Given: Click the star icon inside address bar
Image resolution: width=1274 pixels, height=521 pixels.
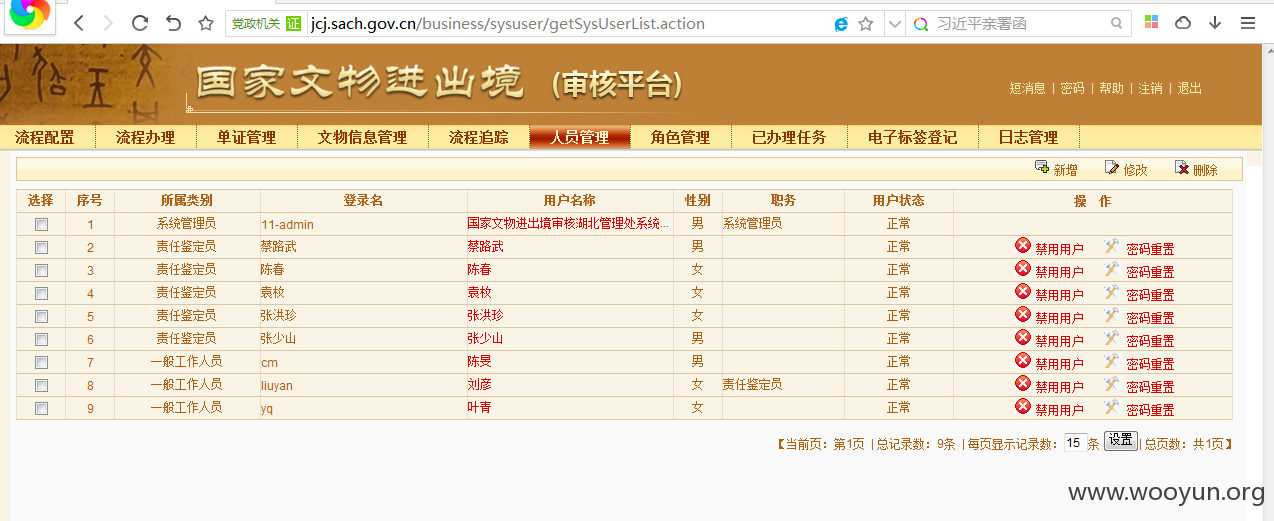Looking at the screenshot, I should 866,24.
